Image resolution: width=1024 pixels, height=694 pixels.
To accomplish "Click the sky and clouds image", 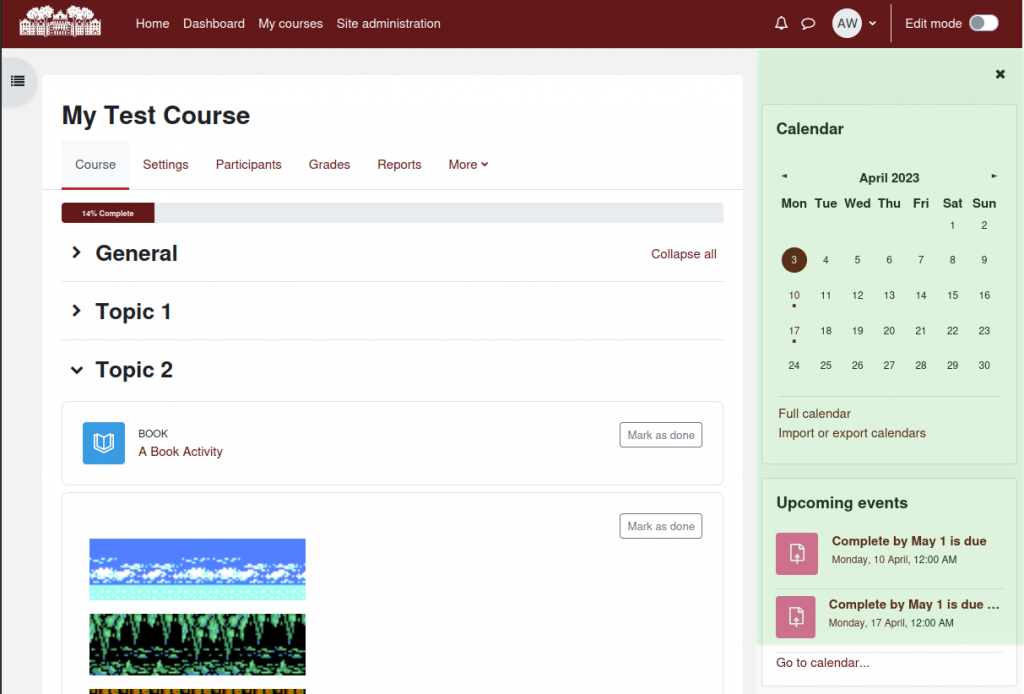I will (x=197, y=569).
